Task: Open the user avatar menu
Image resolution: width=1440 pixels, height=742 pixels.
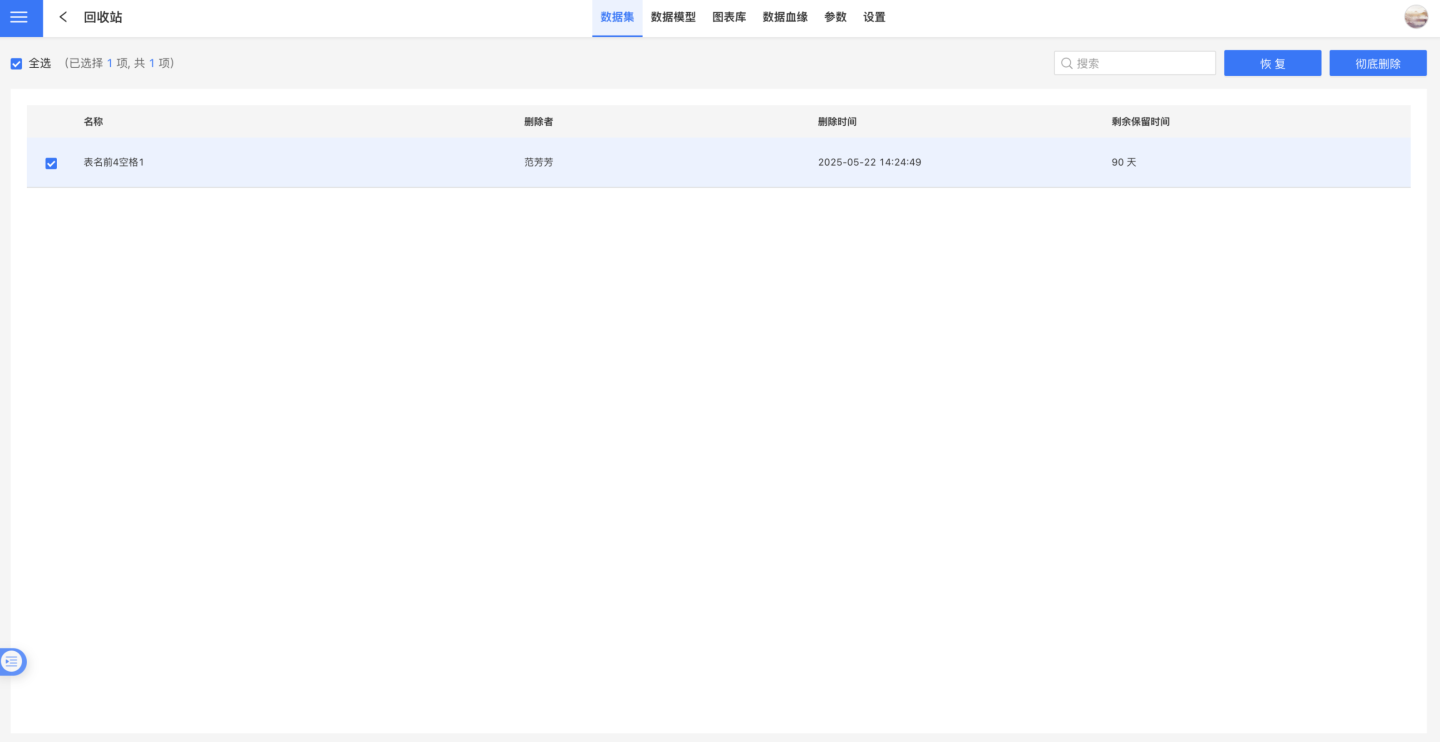Action: [x=1415, y=17]
